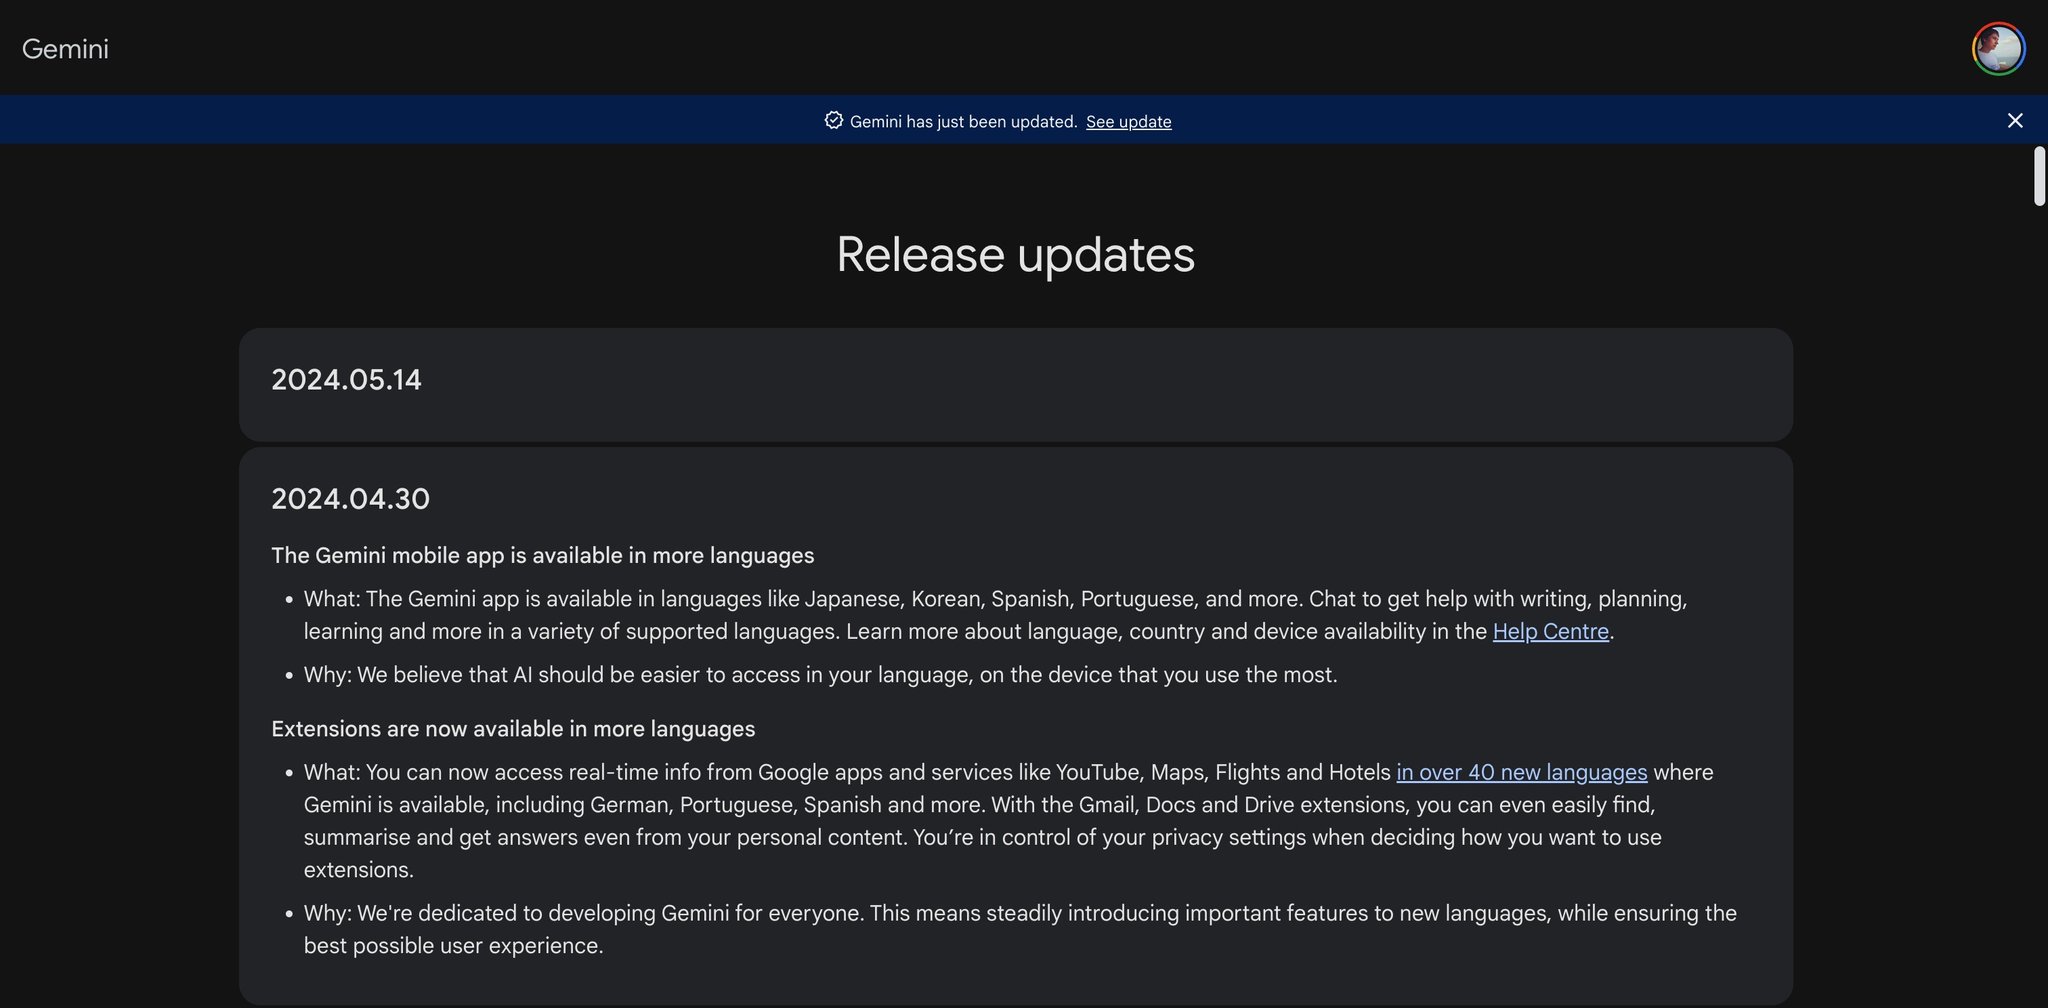This screenshot has width=2048, height=1008.
Task: Click 'Extensions are now available in more languages' heading
Action: [513, 728]
